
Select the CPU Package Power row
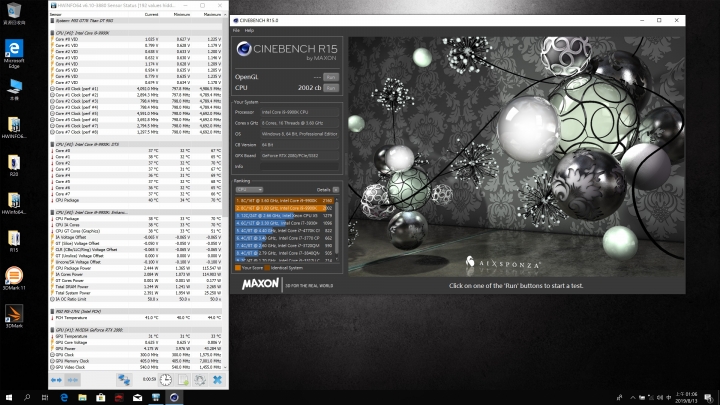(136, 268)
